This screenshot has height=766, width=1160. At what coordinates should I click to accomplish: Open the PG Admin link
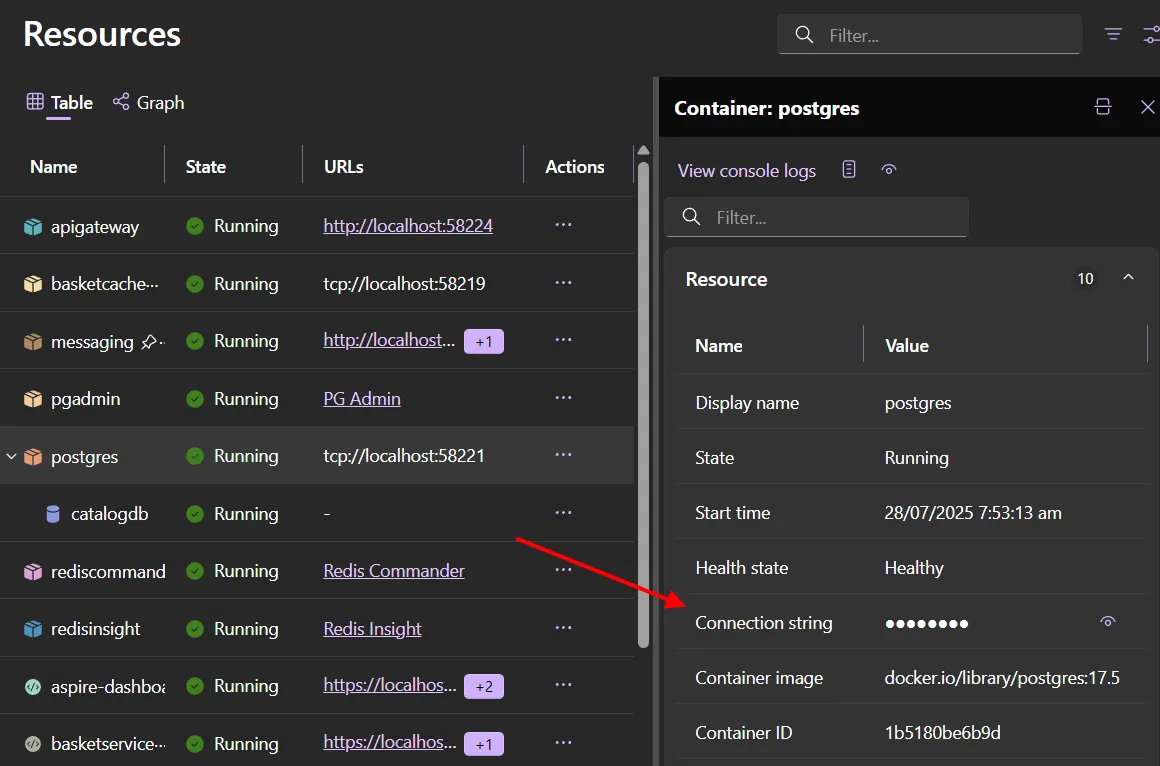point(362,398)
